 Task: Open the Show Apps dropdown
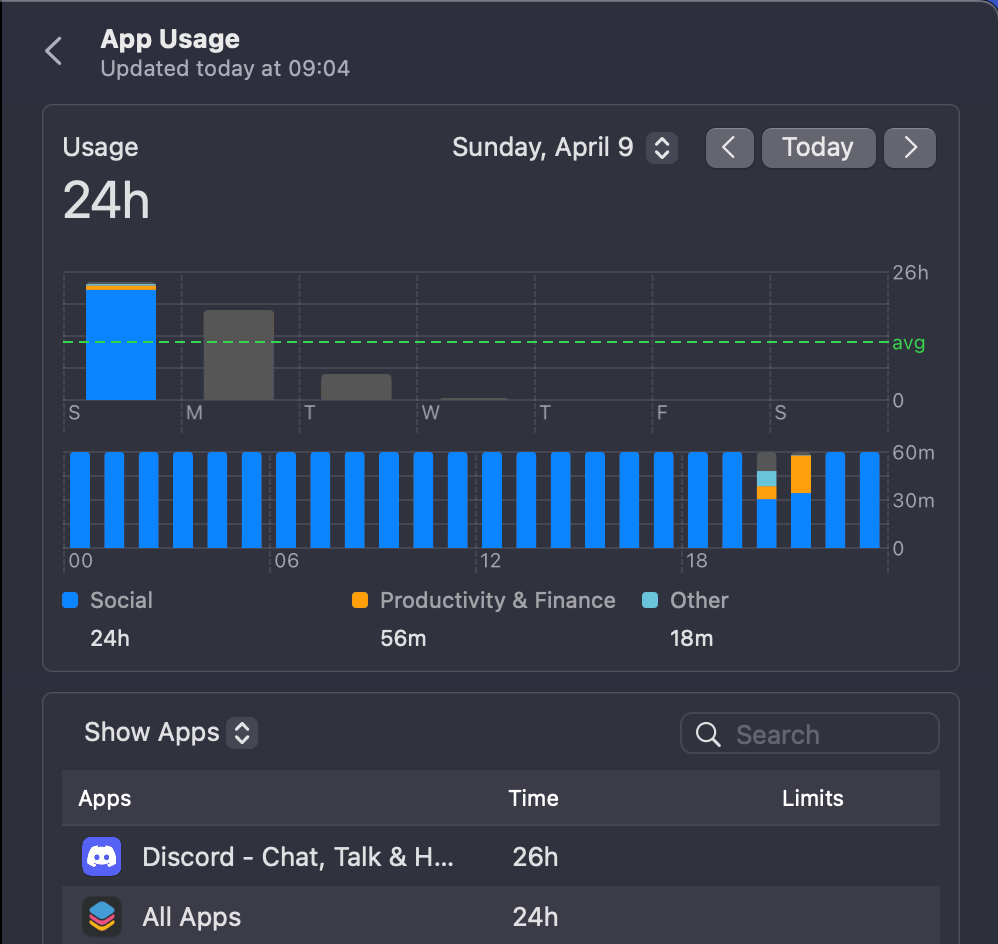tap(169, 732)
